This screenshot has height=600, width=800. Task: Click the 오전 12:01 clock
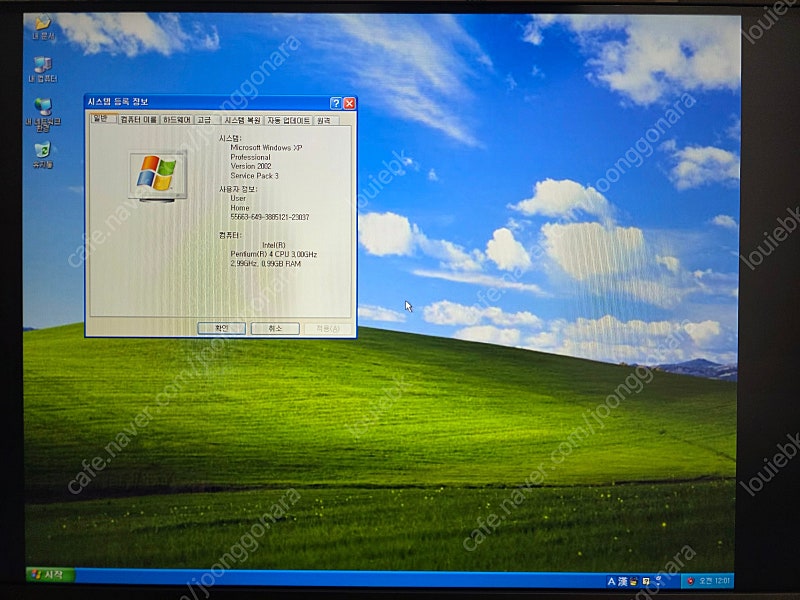point(714,581)
